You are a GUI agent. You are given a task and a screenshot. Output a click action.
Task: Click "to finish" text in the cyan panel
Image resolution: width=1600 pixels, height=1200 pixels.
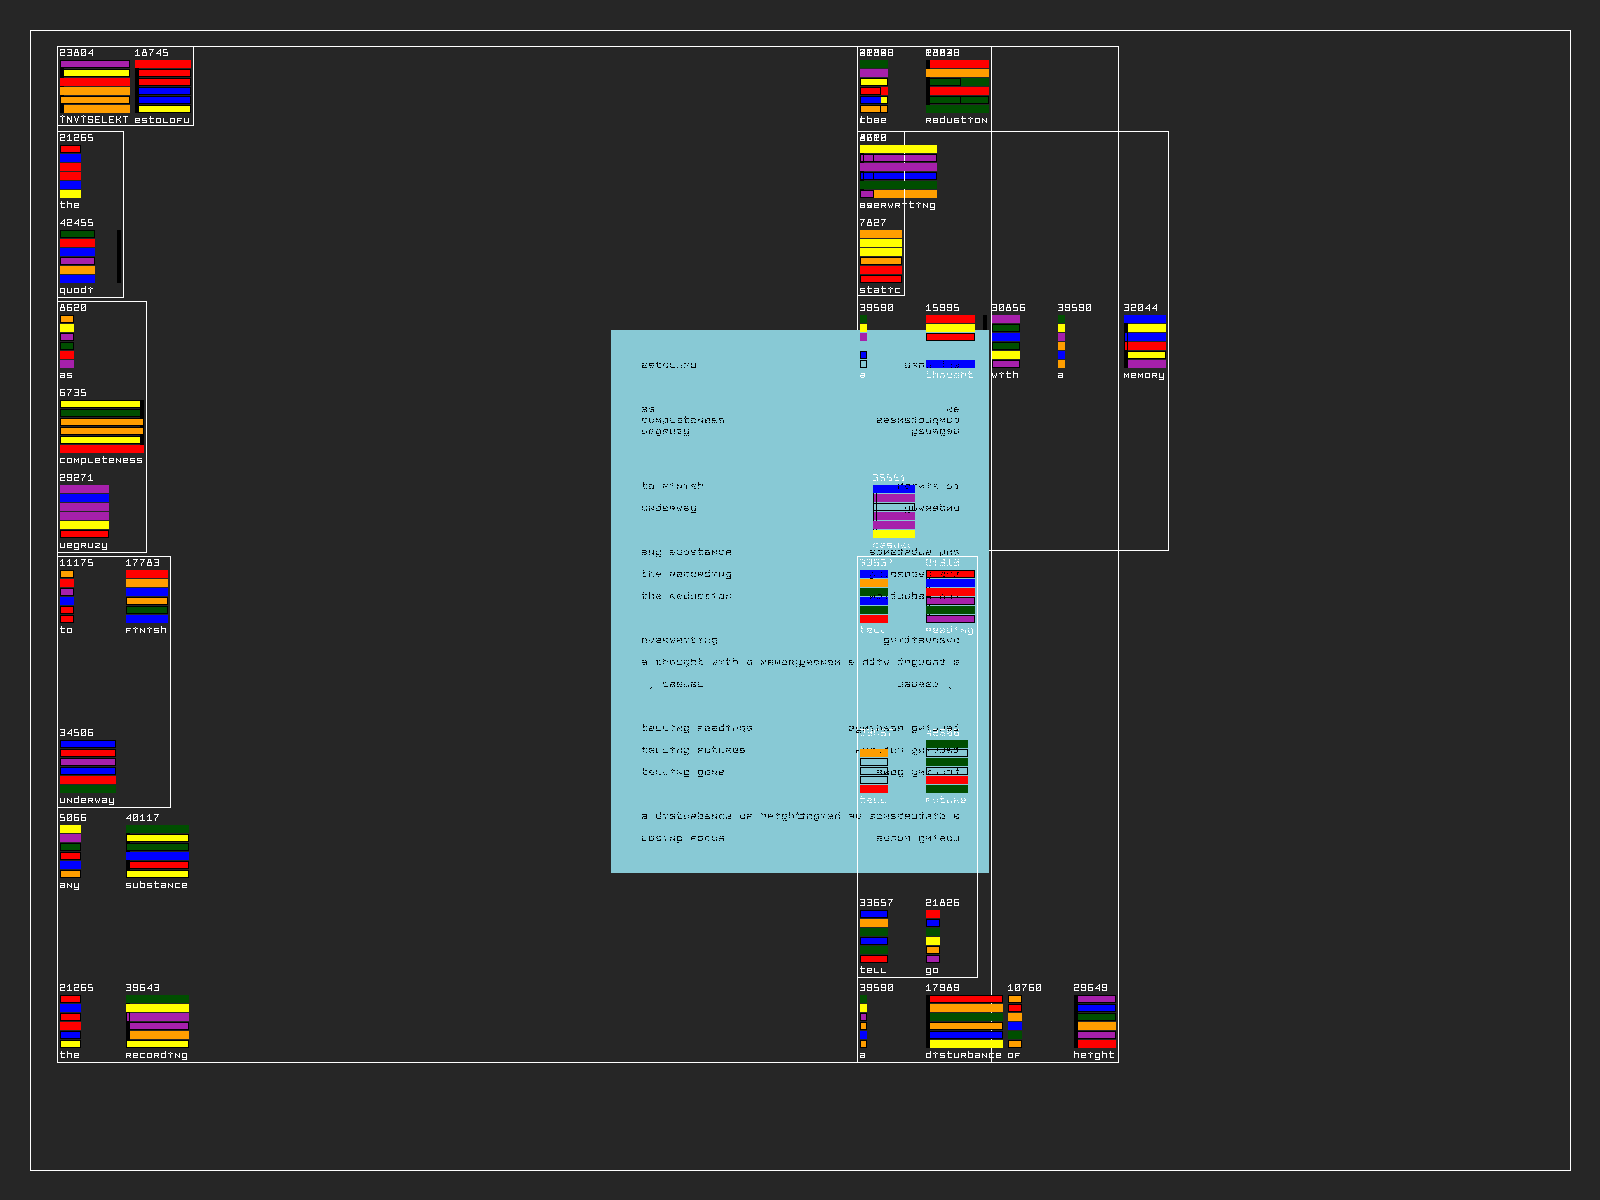pyautogui.click(x=672, y=486)
